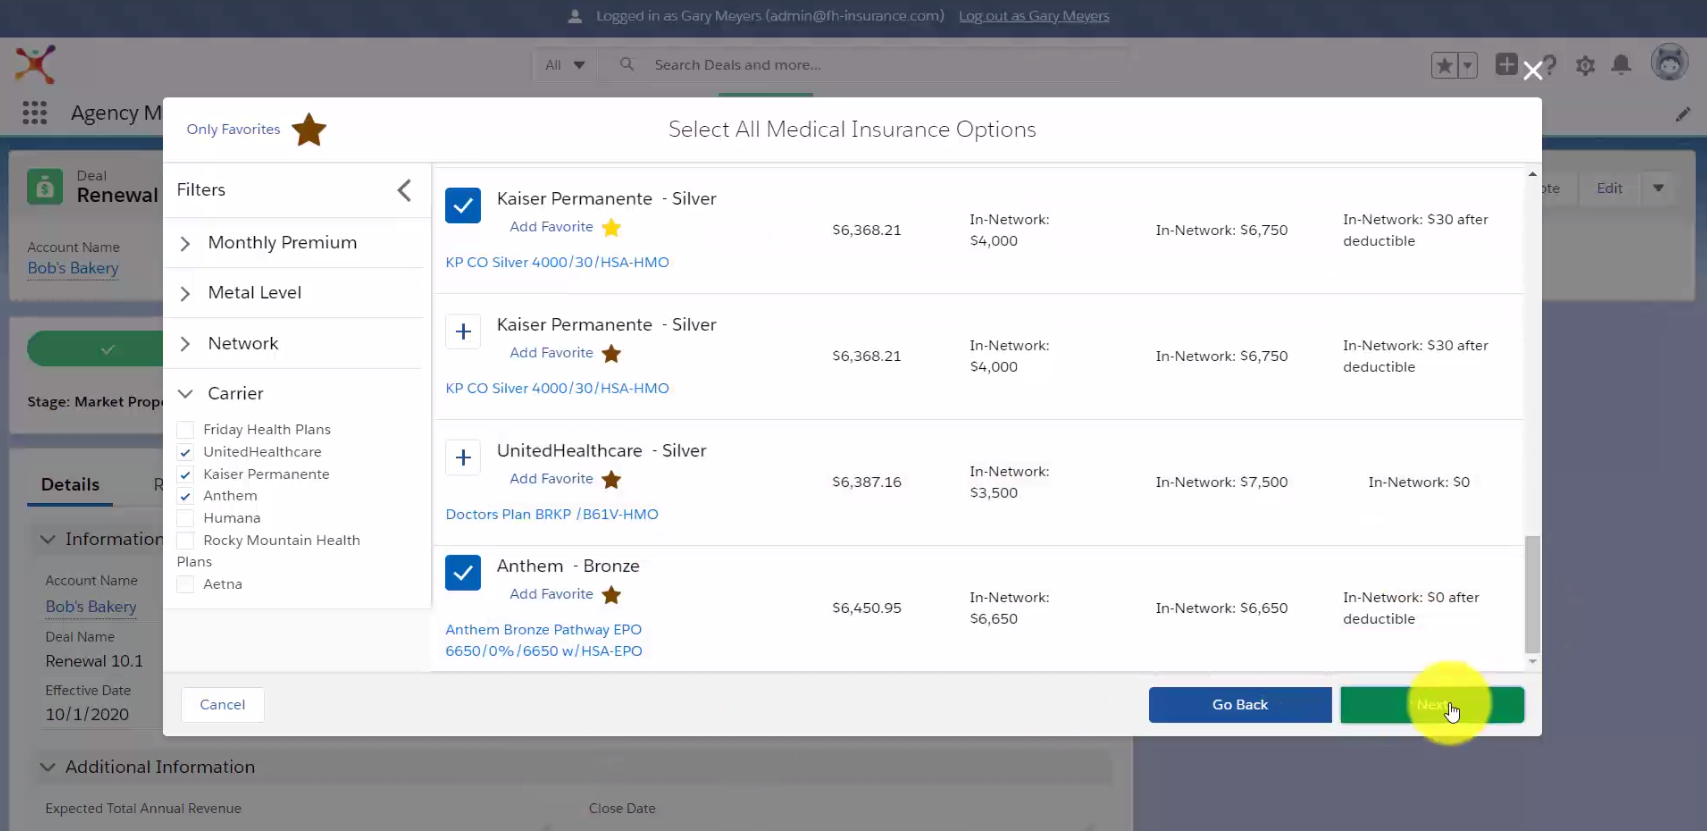Screen dimensions: 1707x831
Task: Open the Bob's Bakery account link in header
Action: [x=73, y=268]
